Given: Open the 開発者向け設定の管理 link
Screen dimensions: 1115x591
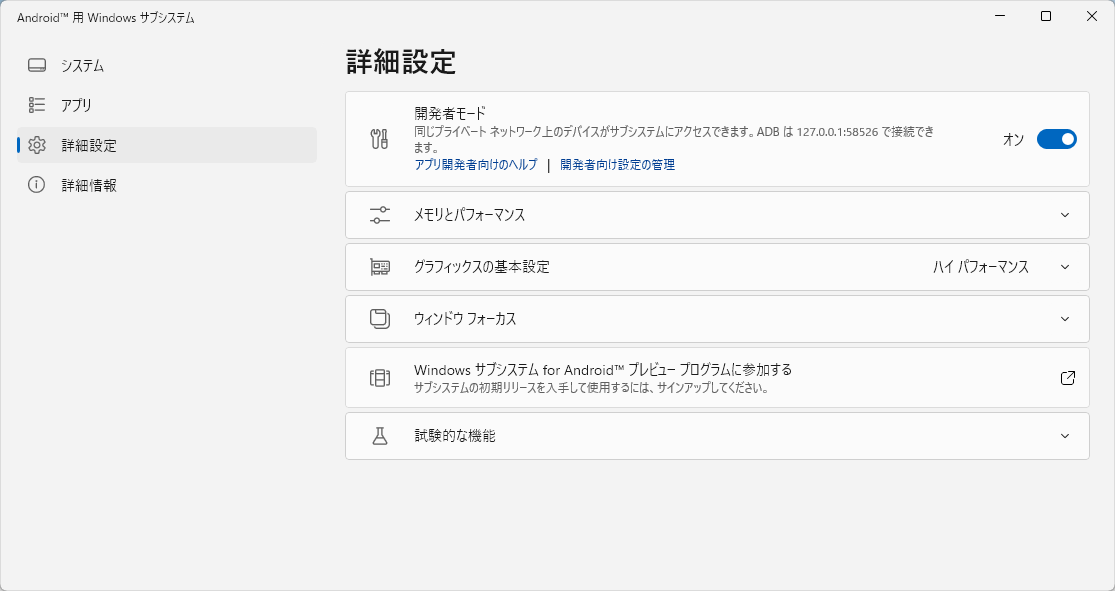Looking at the screenshot, I should pyautogui.click(x=617, y=164).
